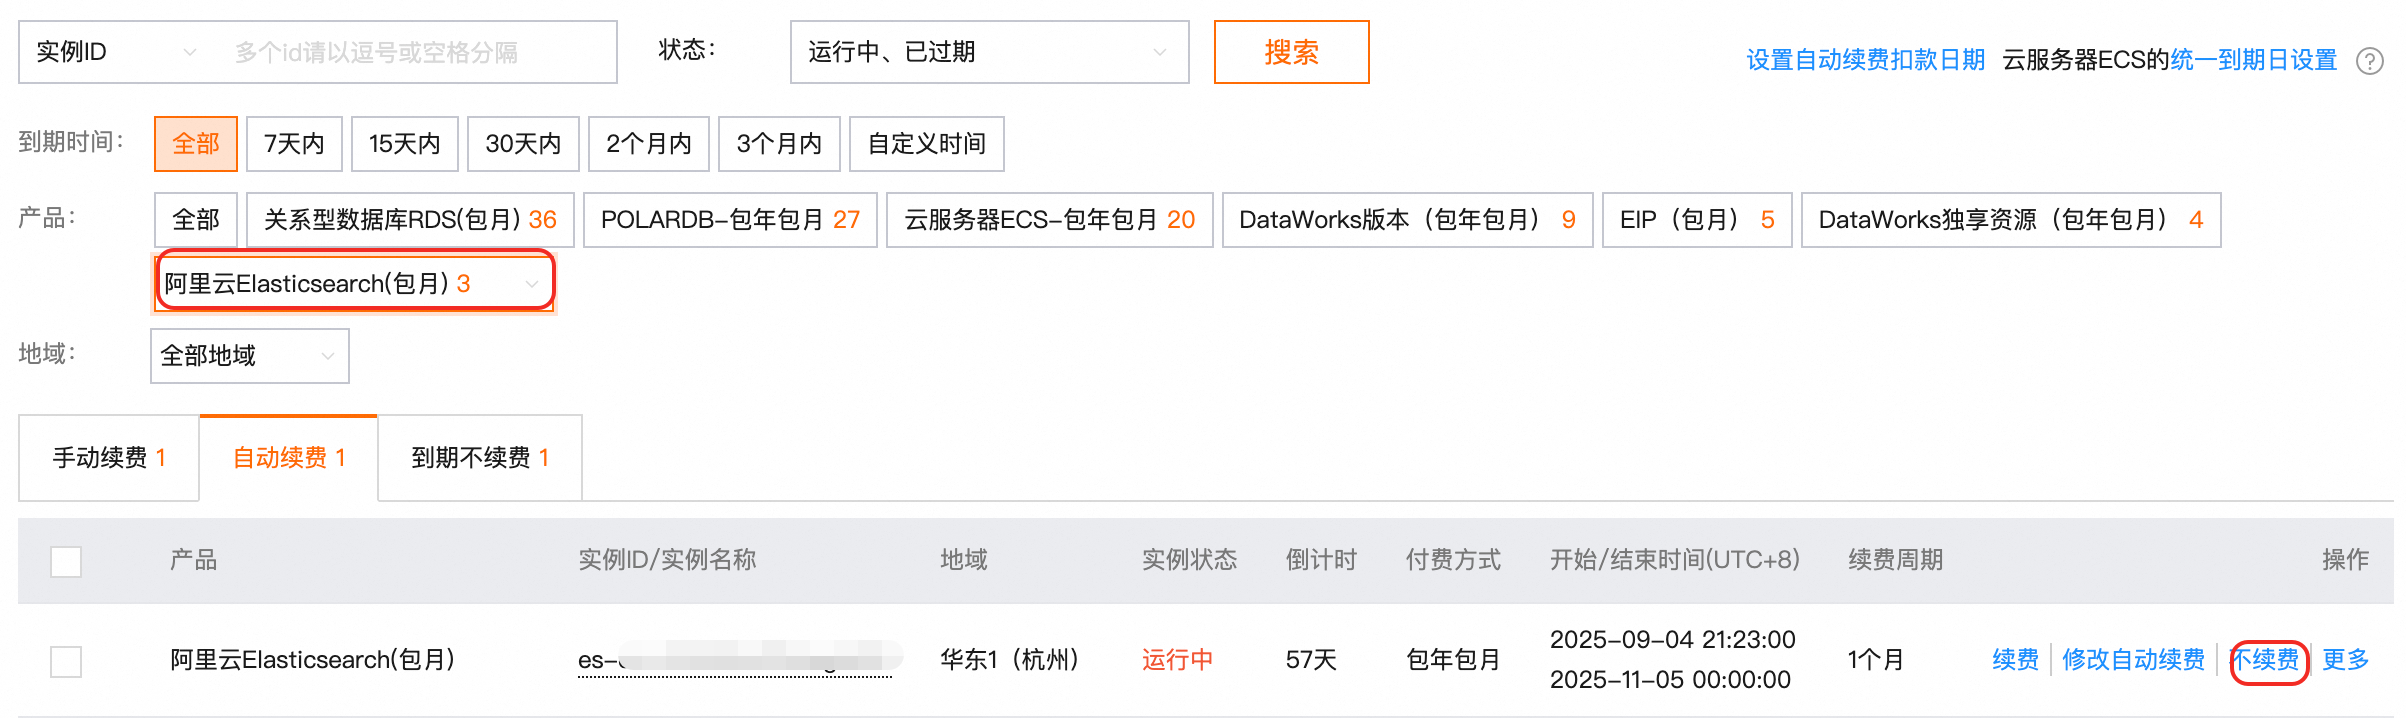
Task: Click the orange 搜索 button
Action: 1291,52
